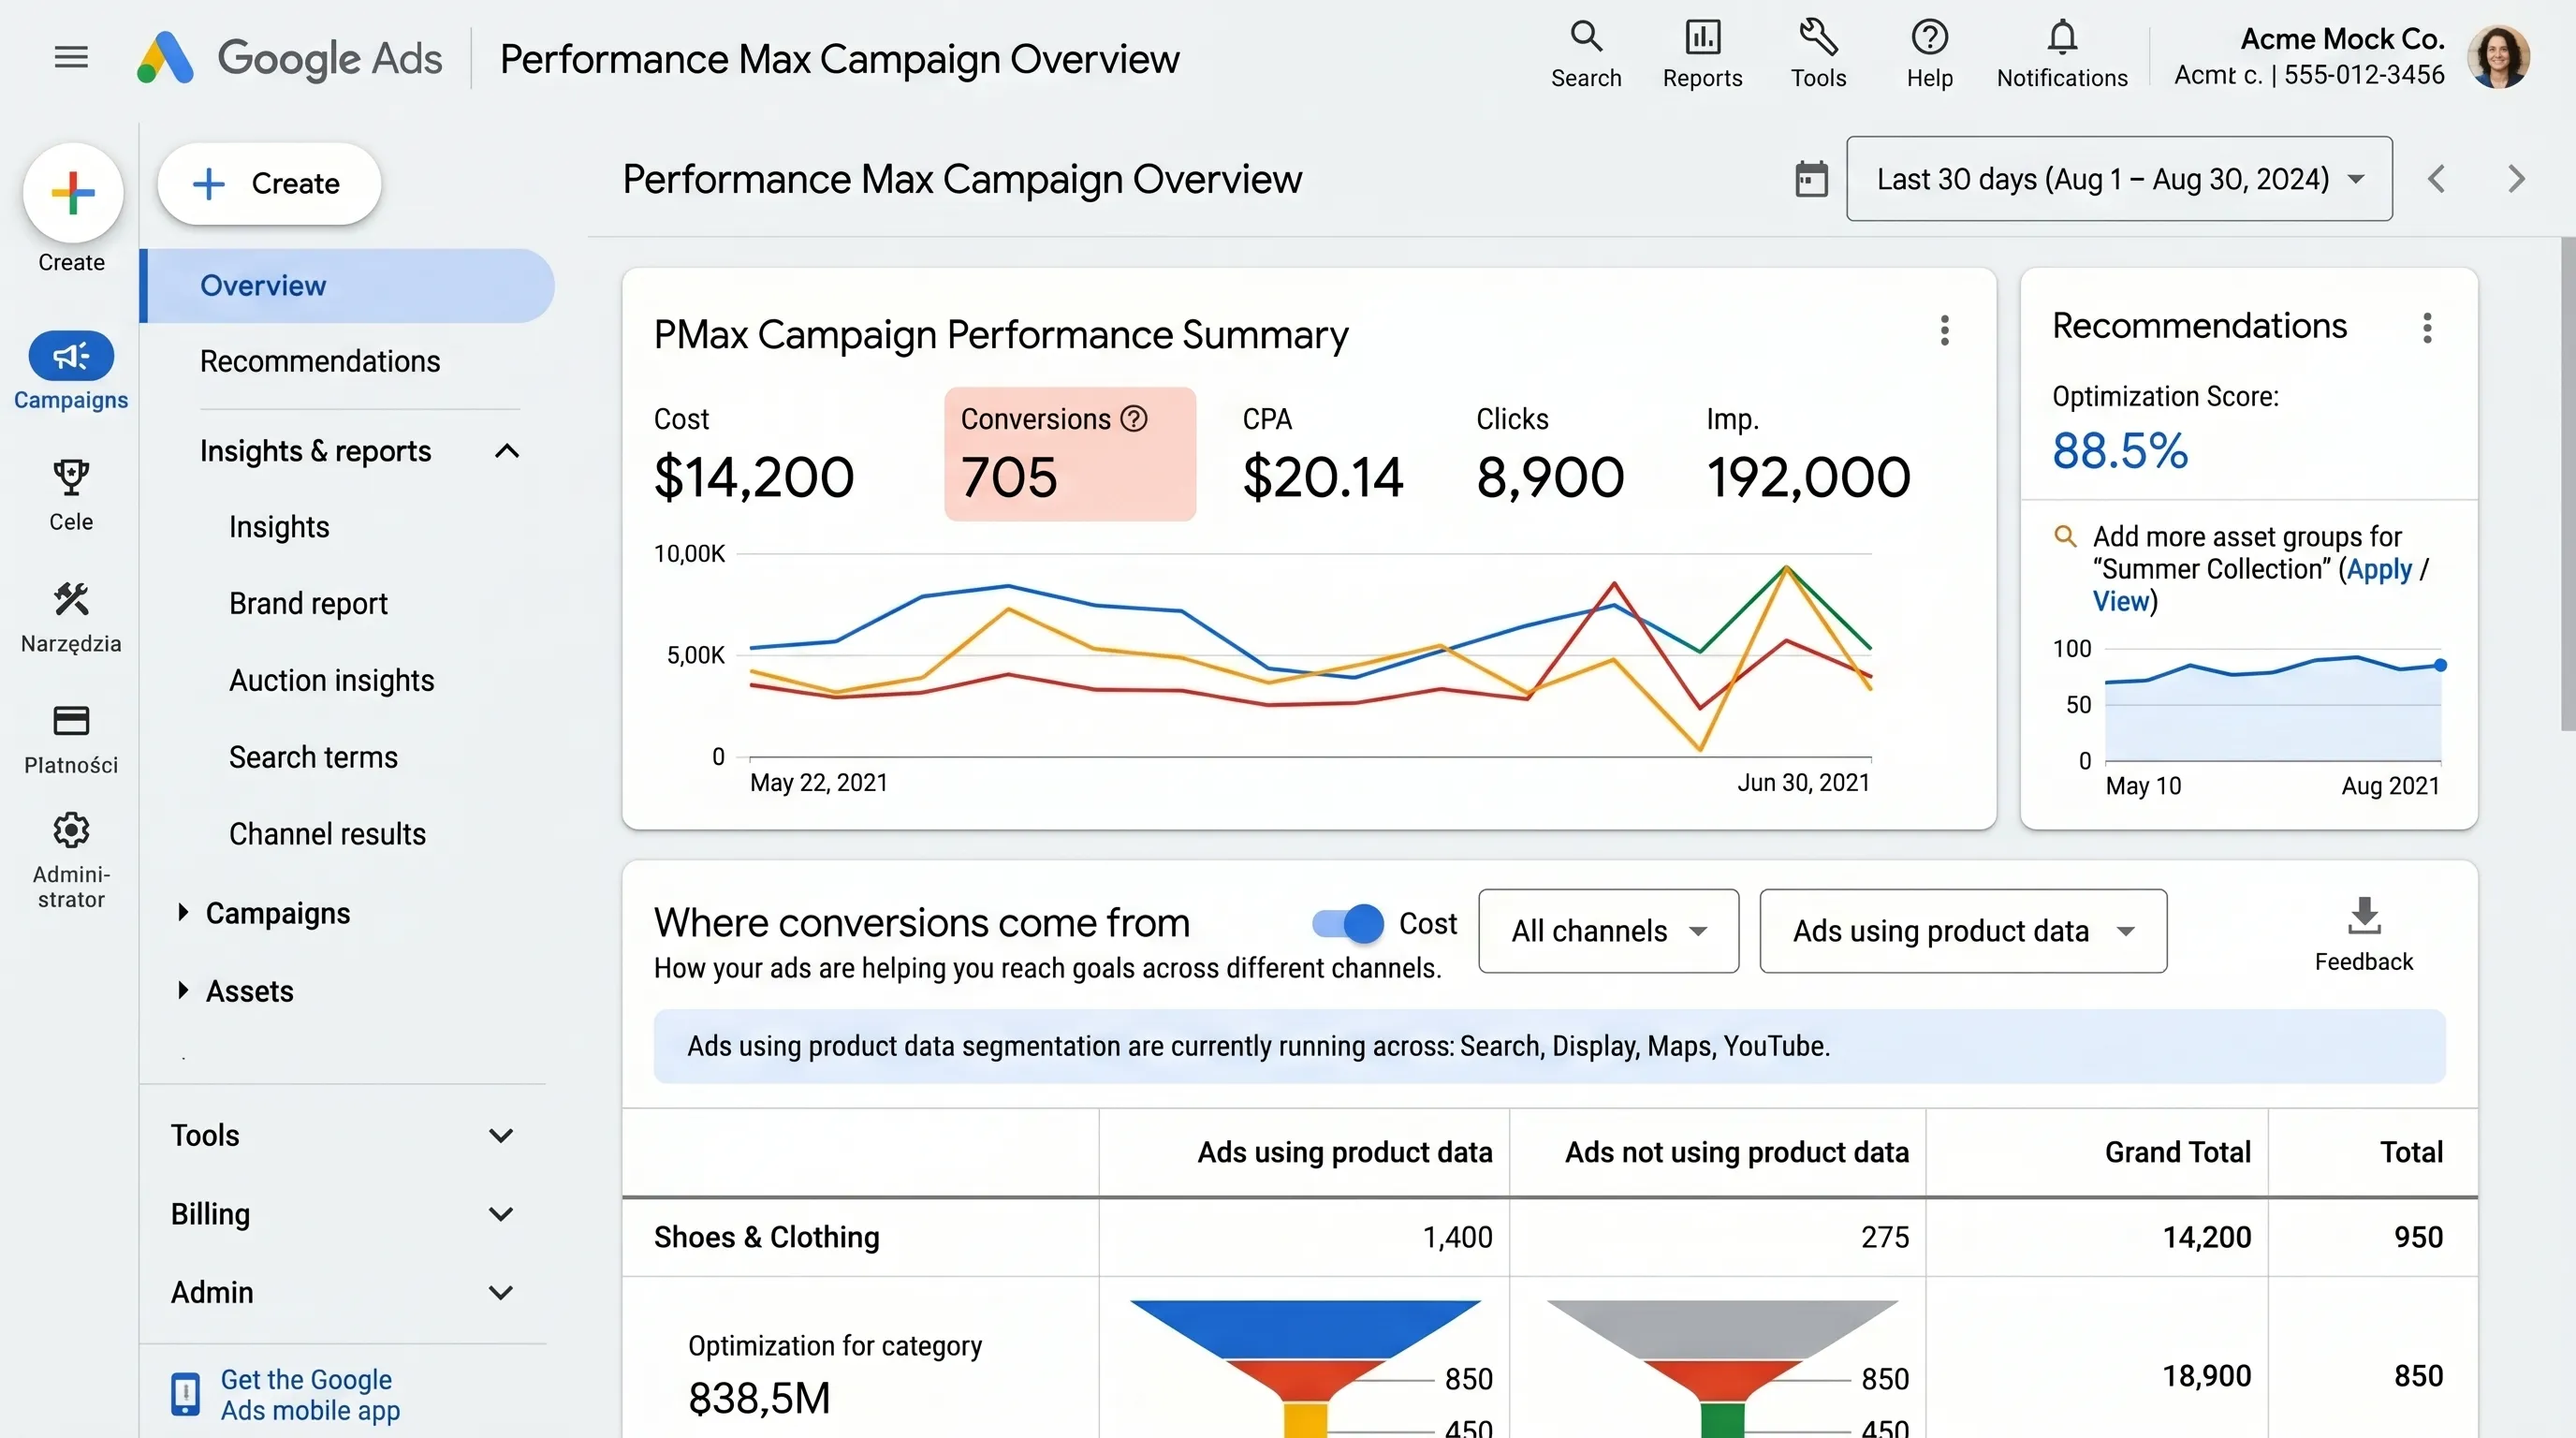Screen dimensions: 2576x1438
Task: Open the Cele trophy icon
Action: [x=71, y=478]
